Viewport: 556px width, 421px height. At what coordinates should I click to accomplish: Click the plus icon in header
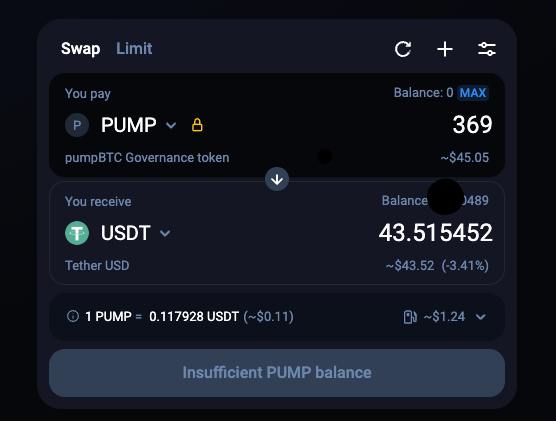coord(445,49)
